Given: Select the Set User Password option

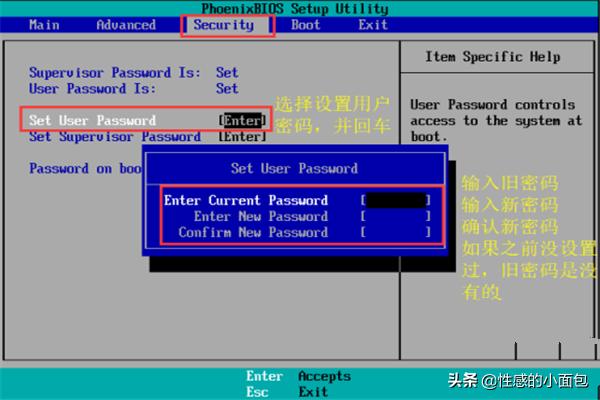Looking at the screenshot, I should pyautogui.click(x=92, y=120).
